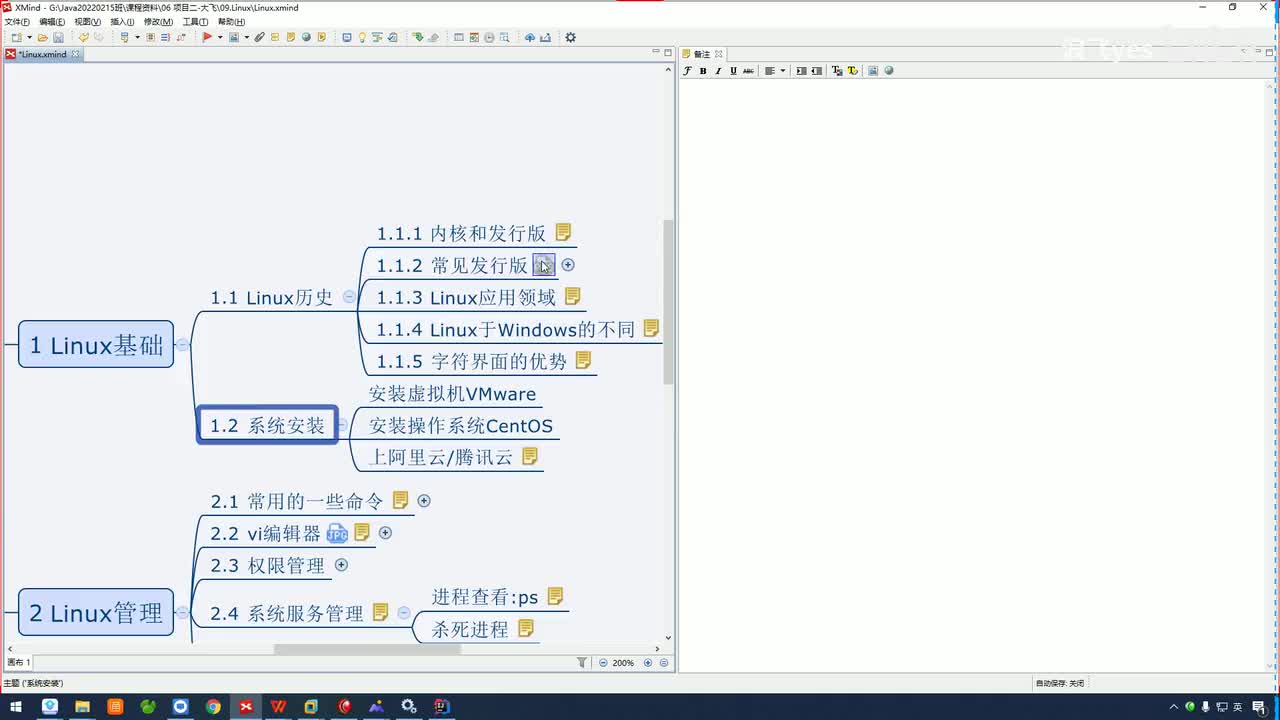The height and width of the screenshot is (720, 1280).
Task: Open note icon on 1.1.3 Linux应用领域
Action: (x=572, y=296)
